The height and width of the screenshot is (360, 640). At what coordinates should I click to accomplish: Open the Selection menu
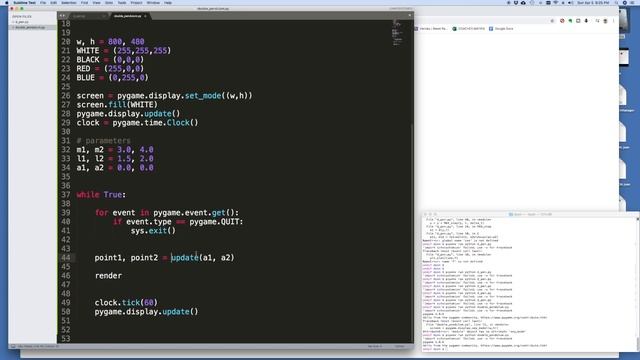click(x=69, y=2)
